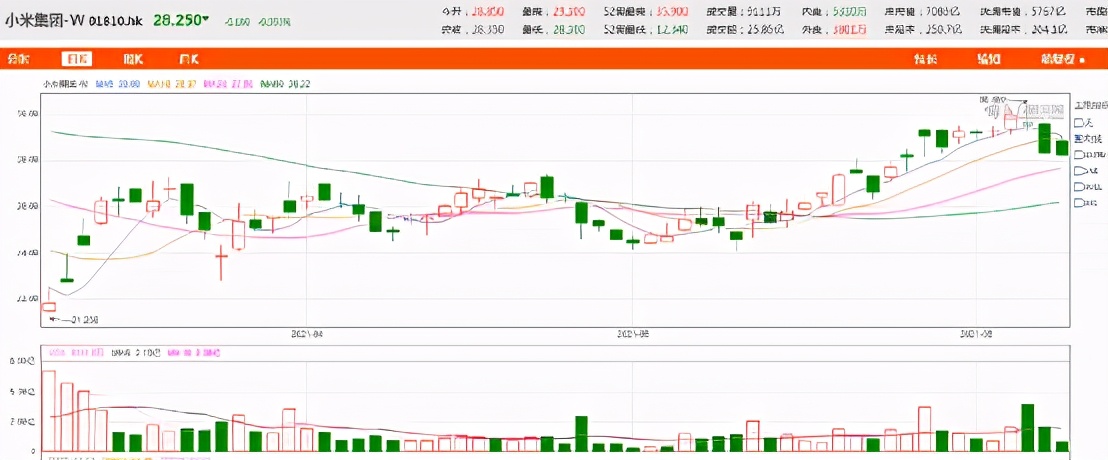Enable the fifth indicator checkbox in list
The width and height of the screenshot is (1108, 460).
coord(1078,187)
